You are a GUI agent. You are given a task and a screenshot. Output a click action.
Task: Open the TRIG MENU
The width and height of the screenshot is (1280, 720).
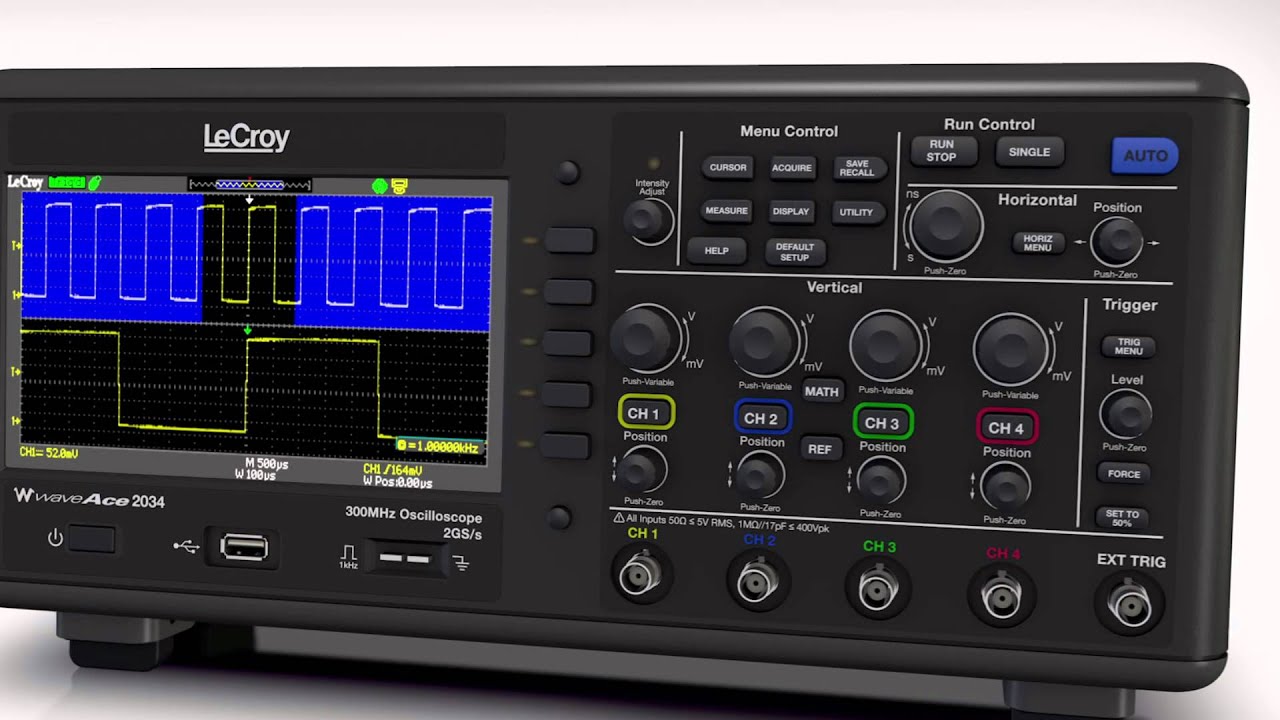[x=1128, y=346]
